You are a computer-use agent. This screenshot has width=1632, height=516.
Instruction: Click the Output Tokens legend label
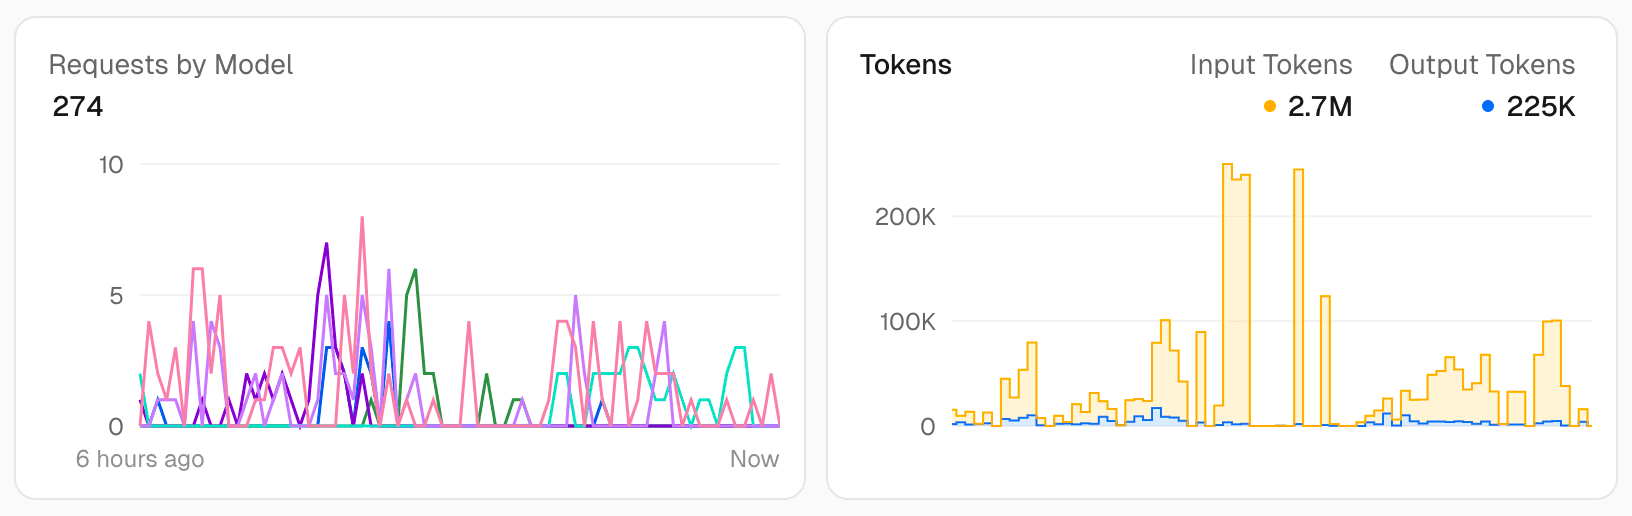(x=1481, y=65)
